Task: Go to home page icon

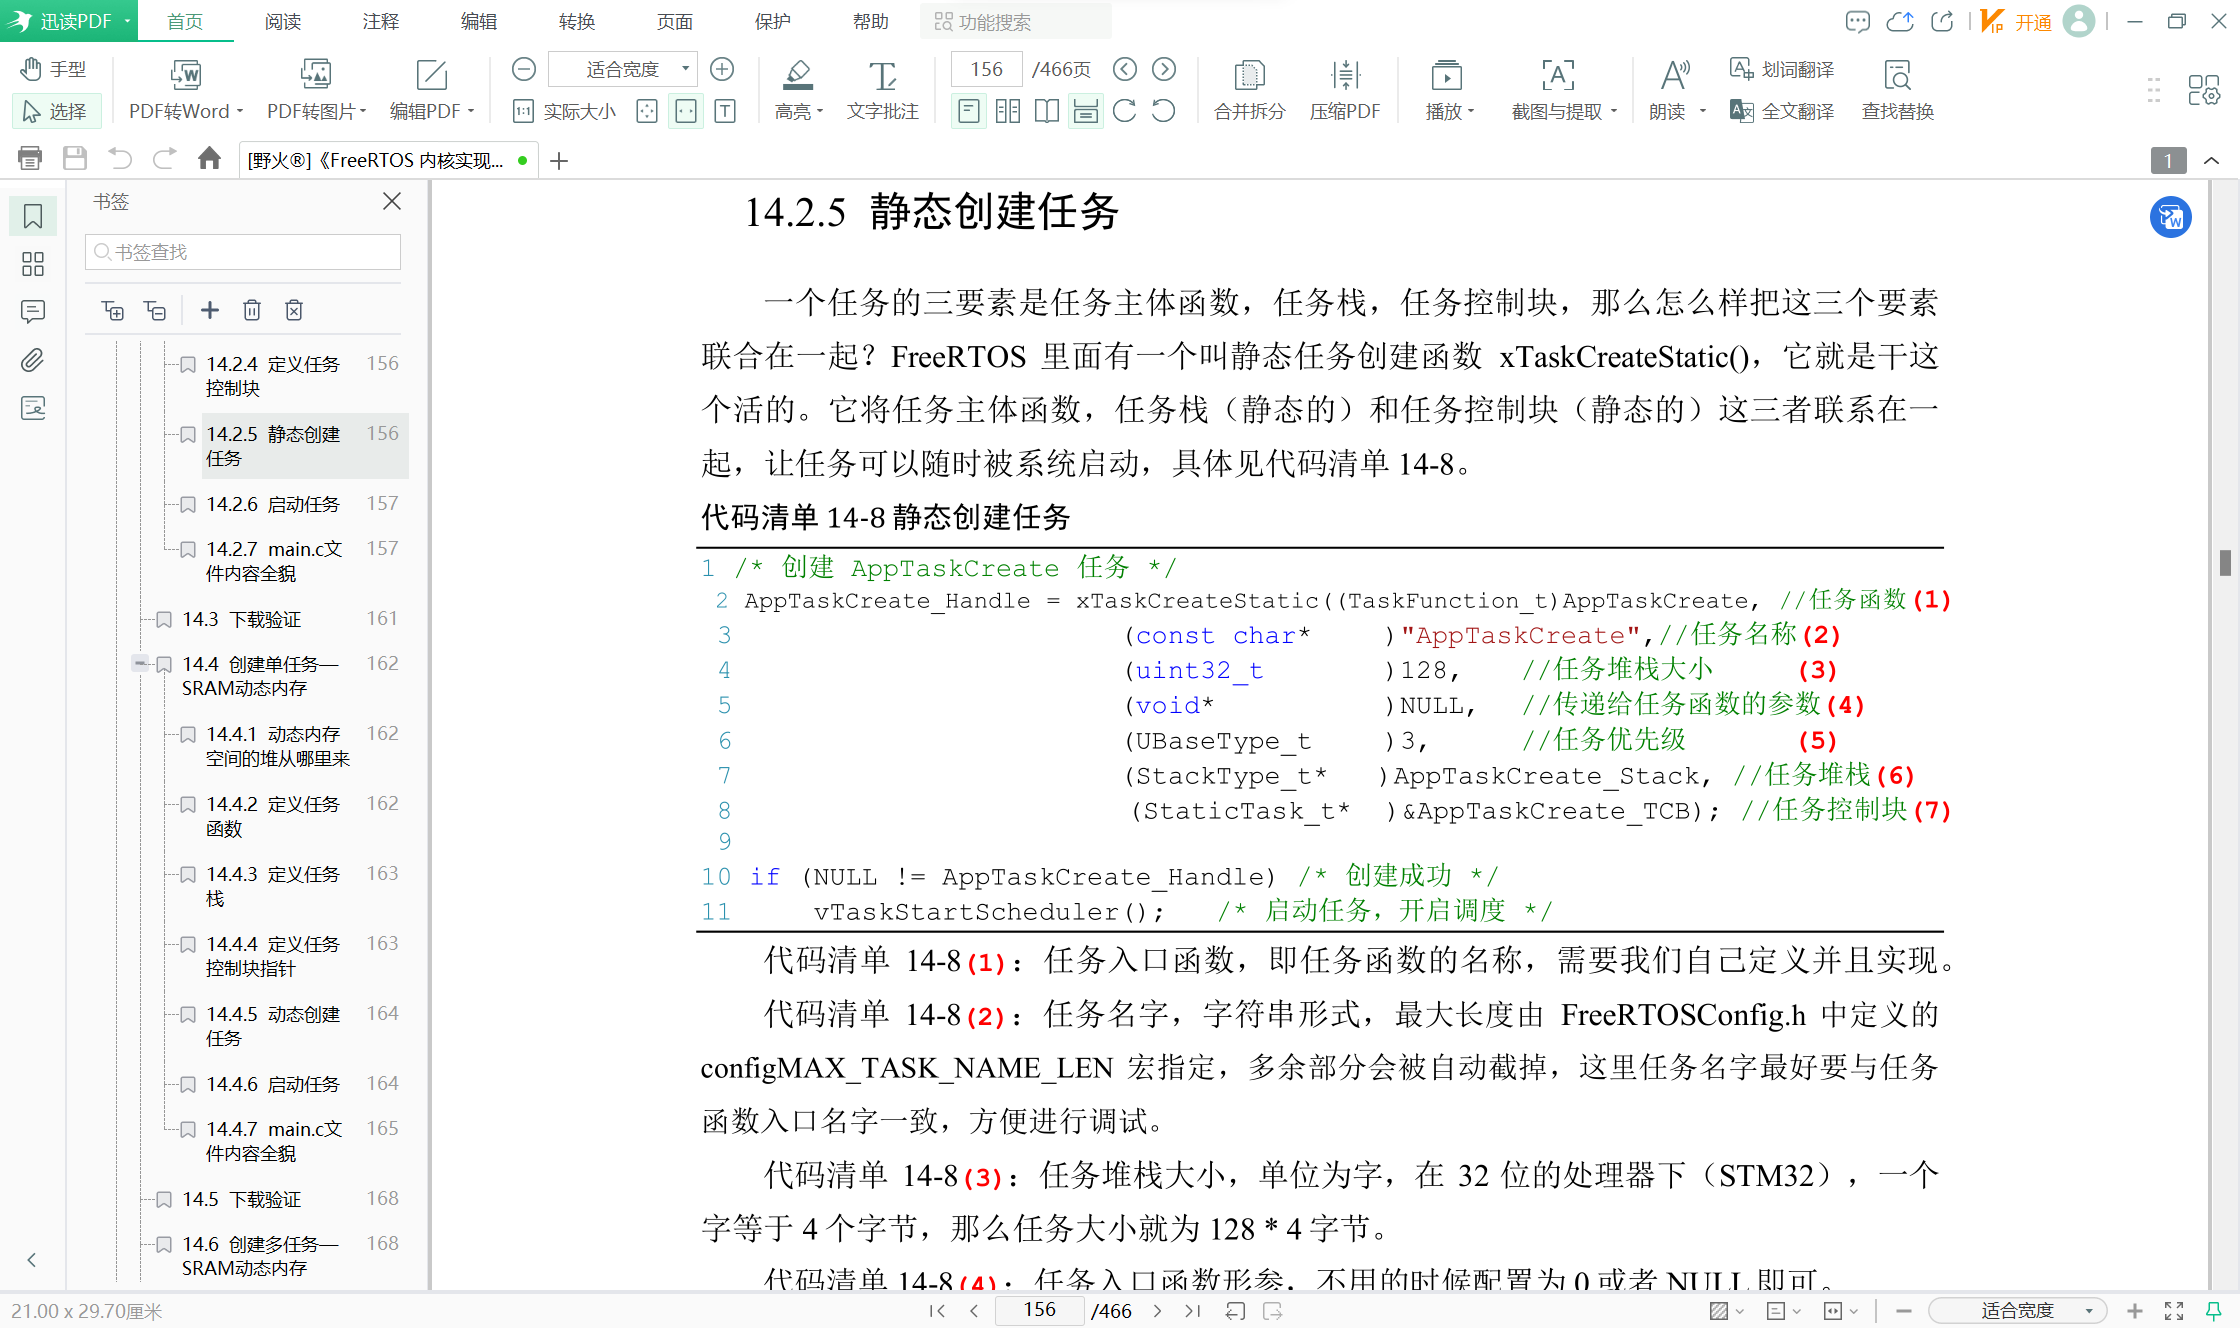Action: tap(209, 159)
